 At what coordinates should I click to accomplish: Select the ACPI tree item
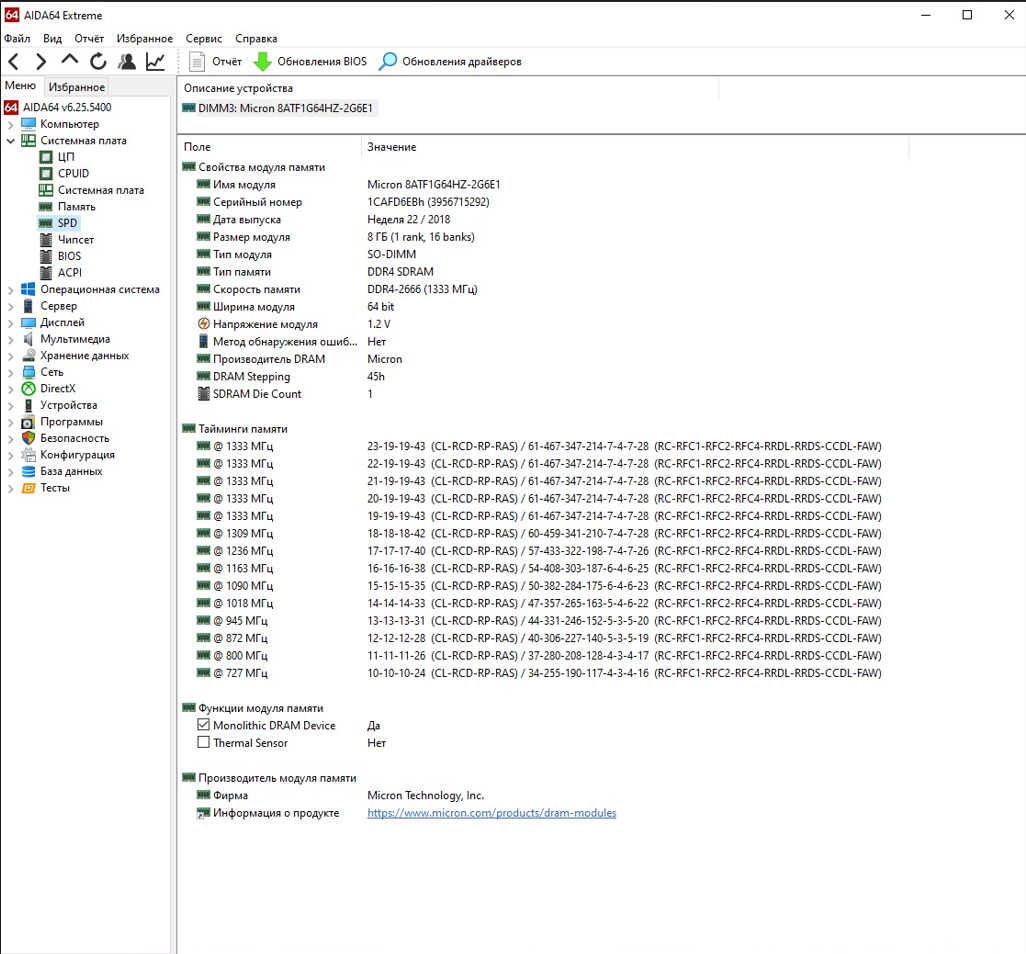[61, 273]
